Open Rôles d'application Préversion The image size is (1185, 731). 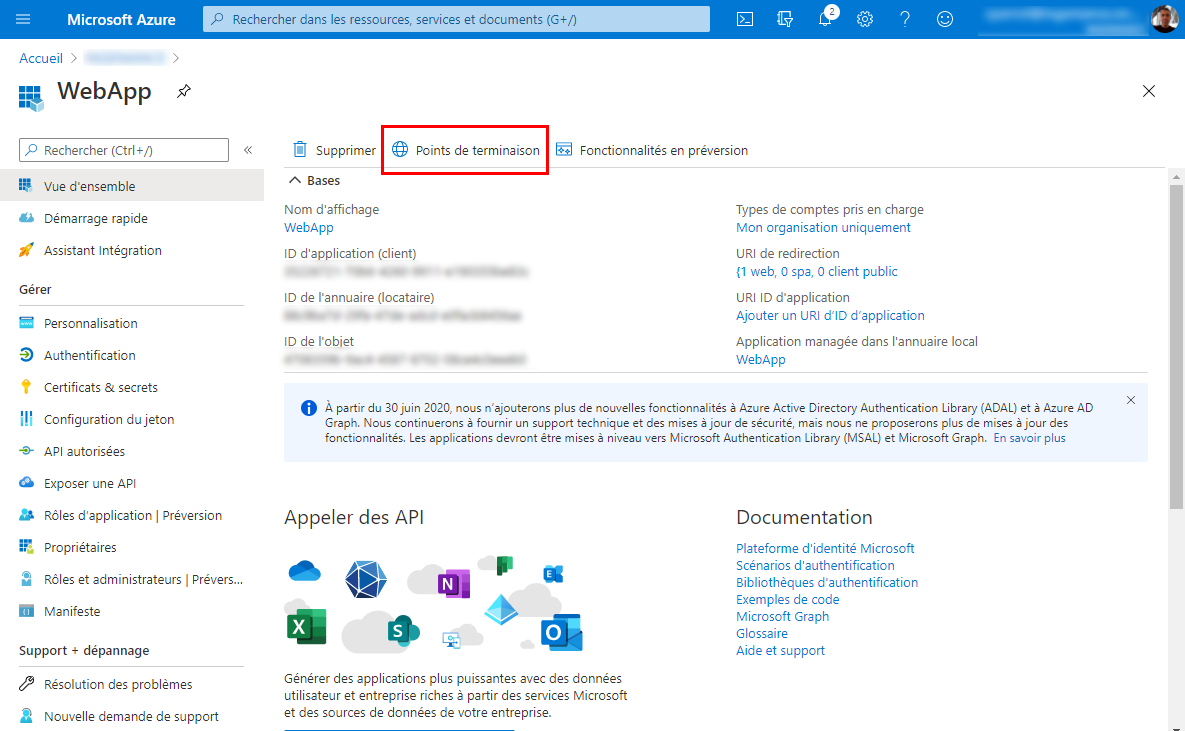click(x=131, y=516)
